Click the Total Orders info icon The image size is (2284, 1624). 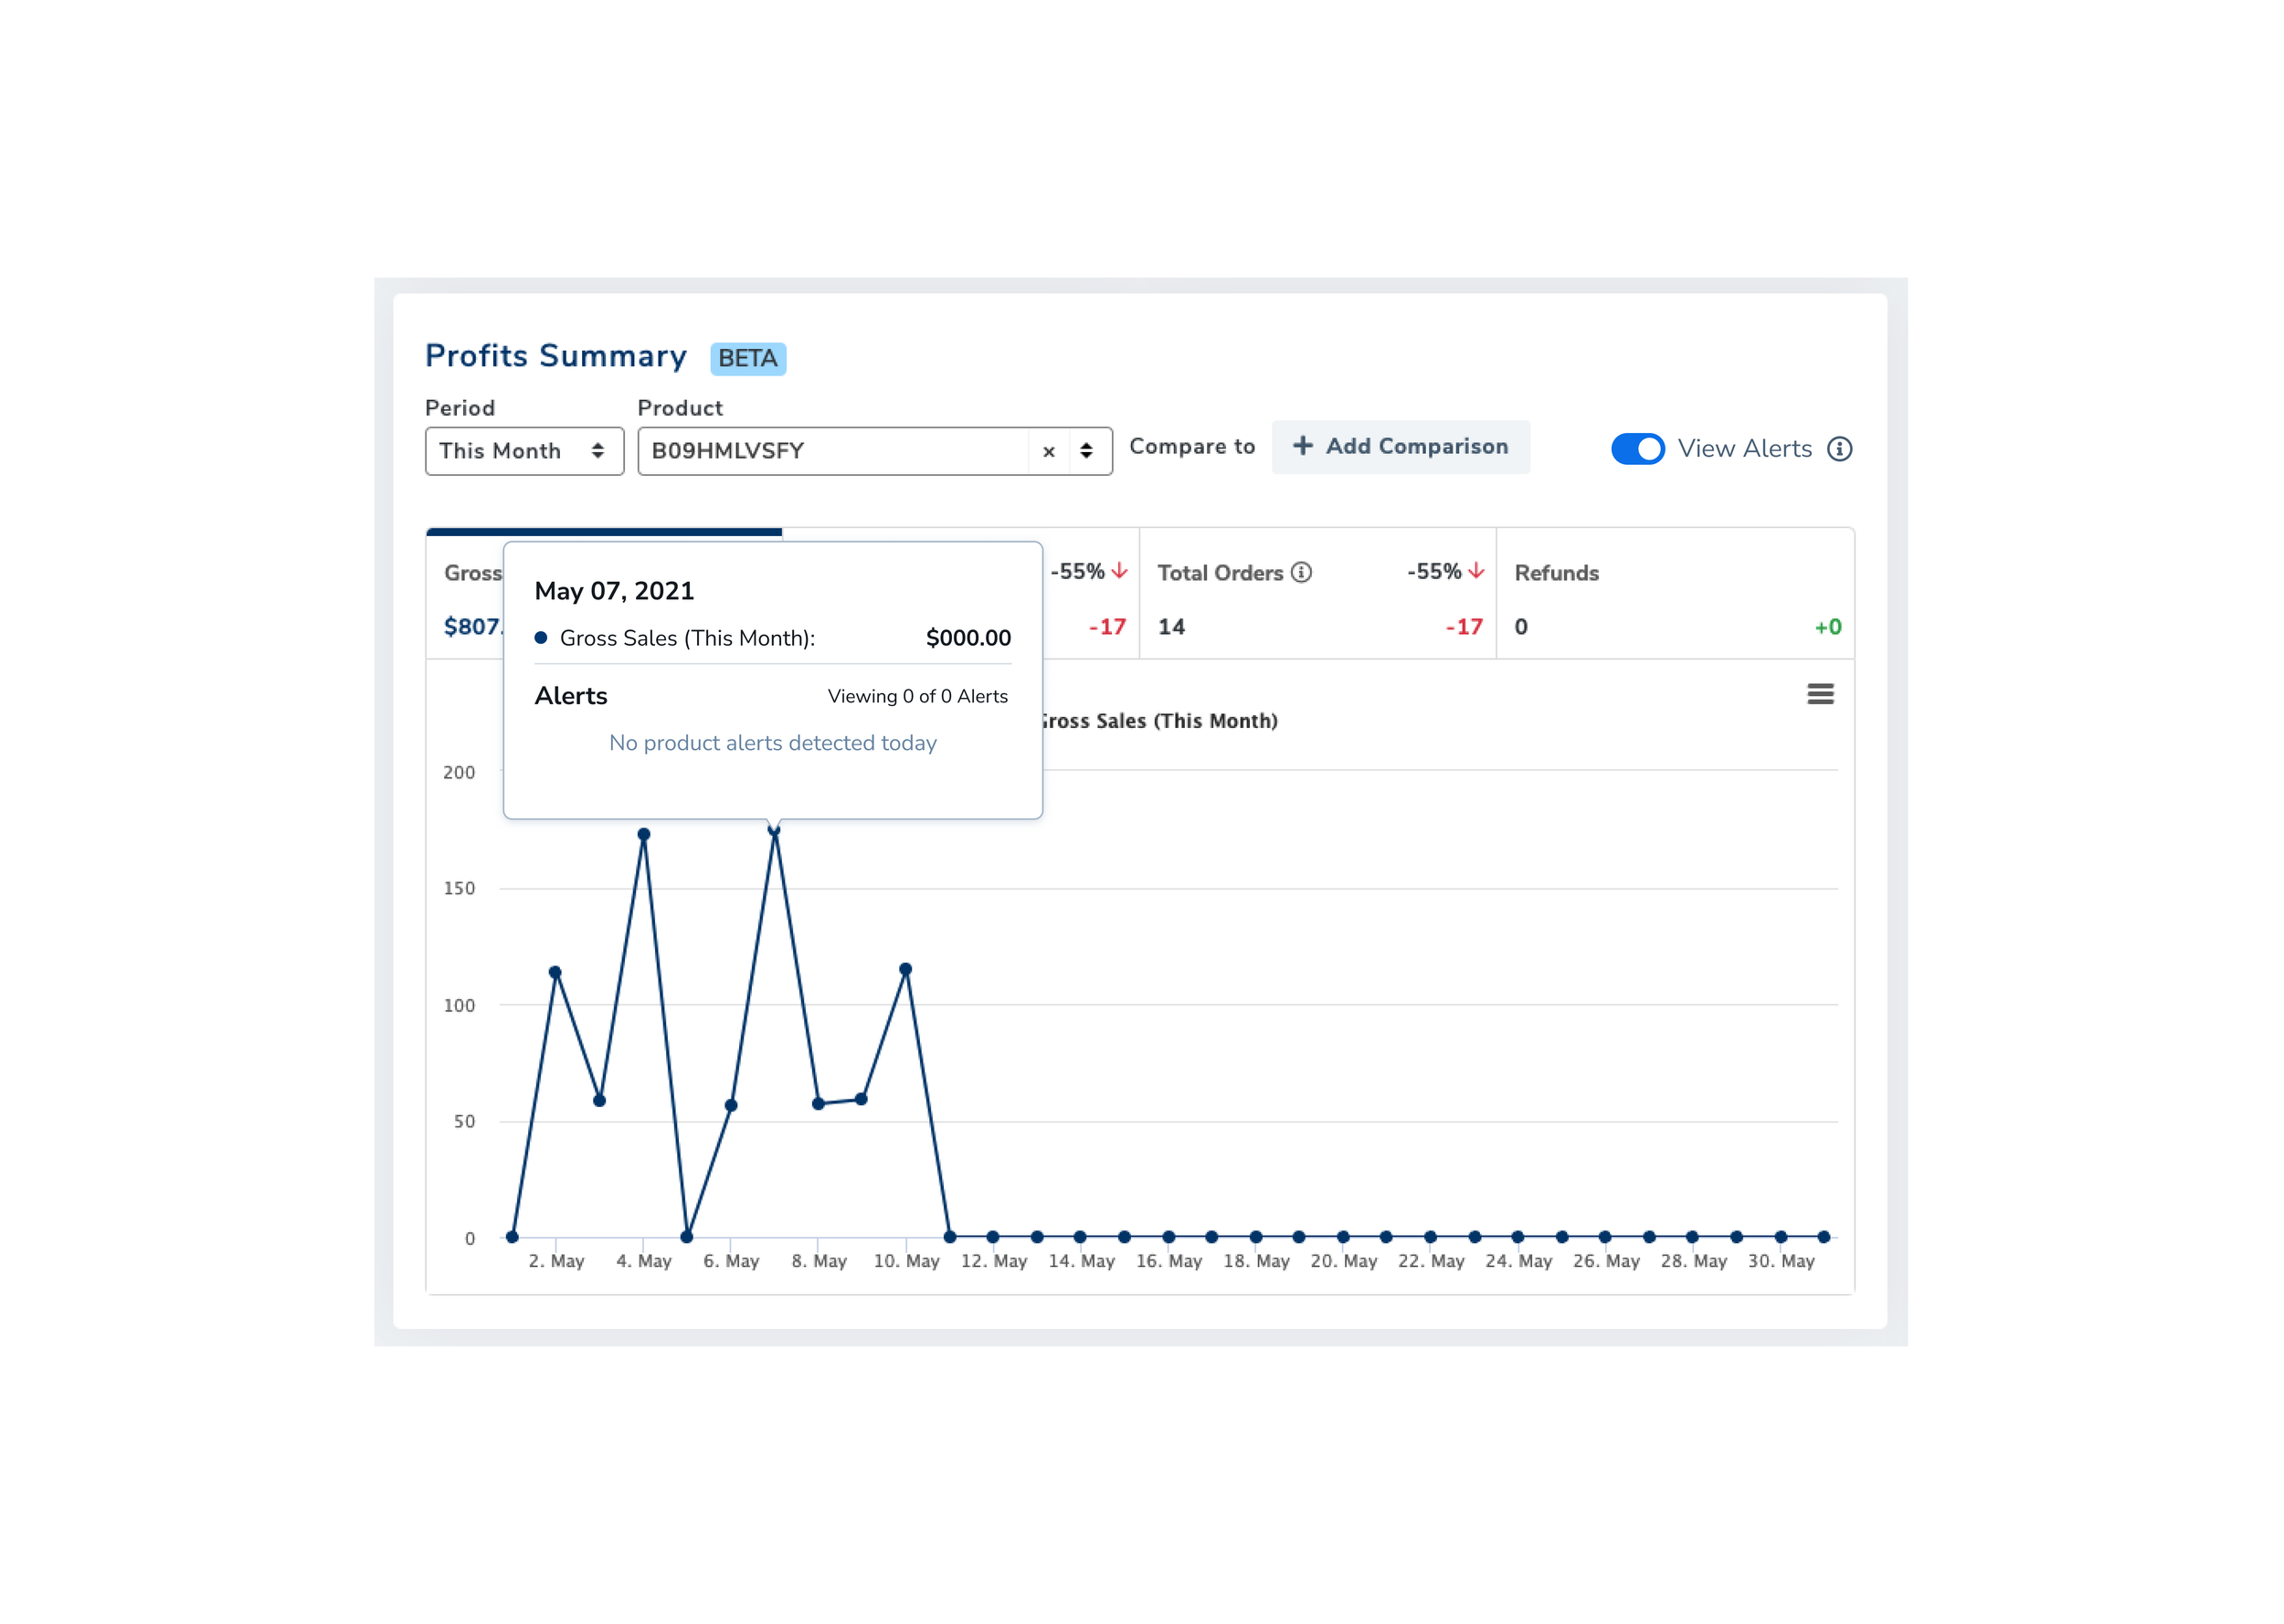(x=1301, y=572)
